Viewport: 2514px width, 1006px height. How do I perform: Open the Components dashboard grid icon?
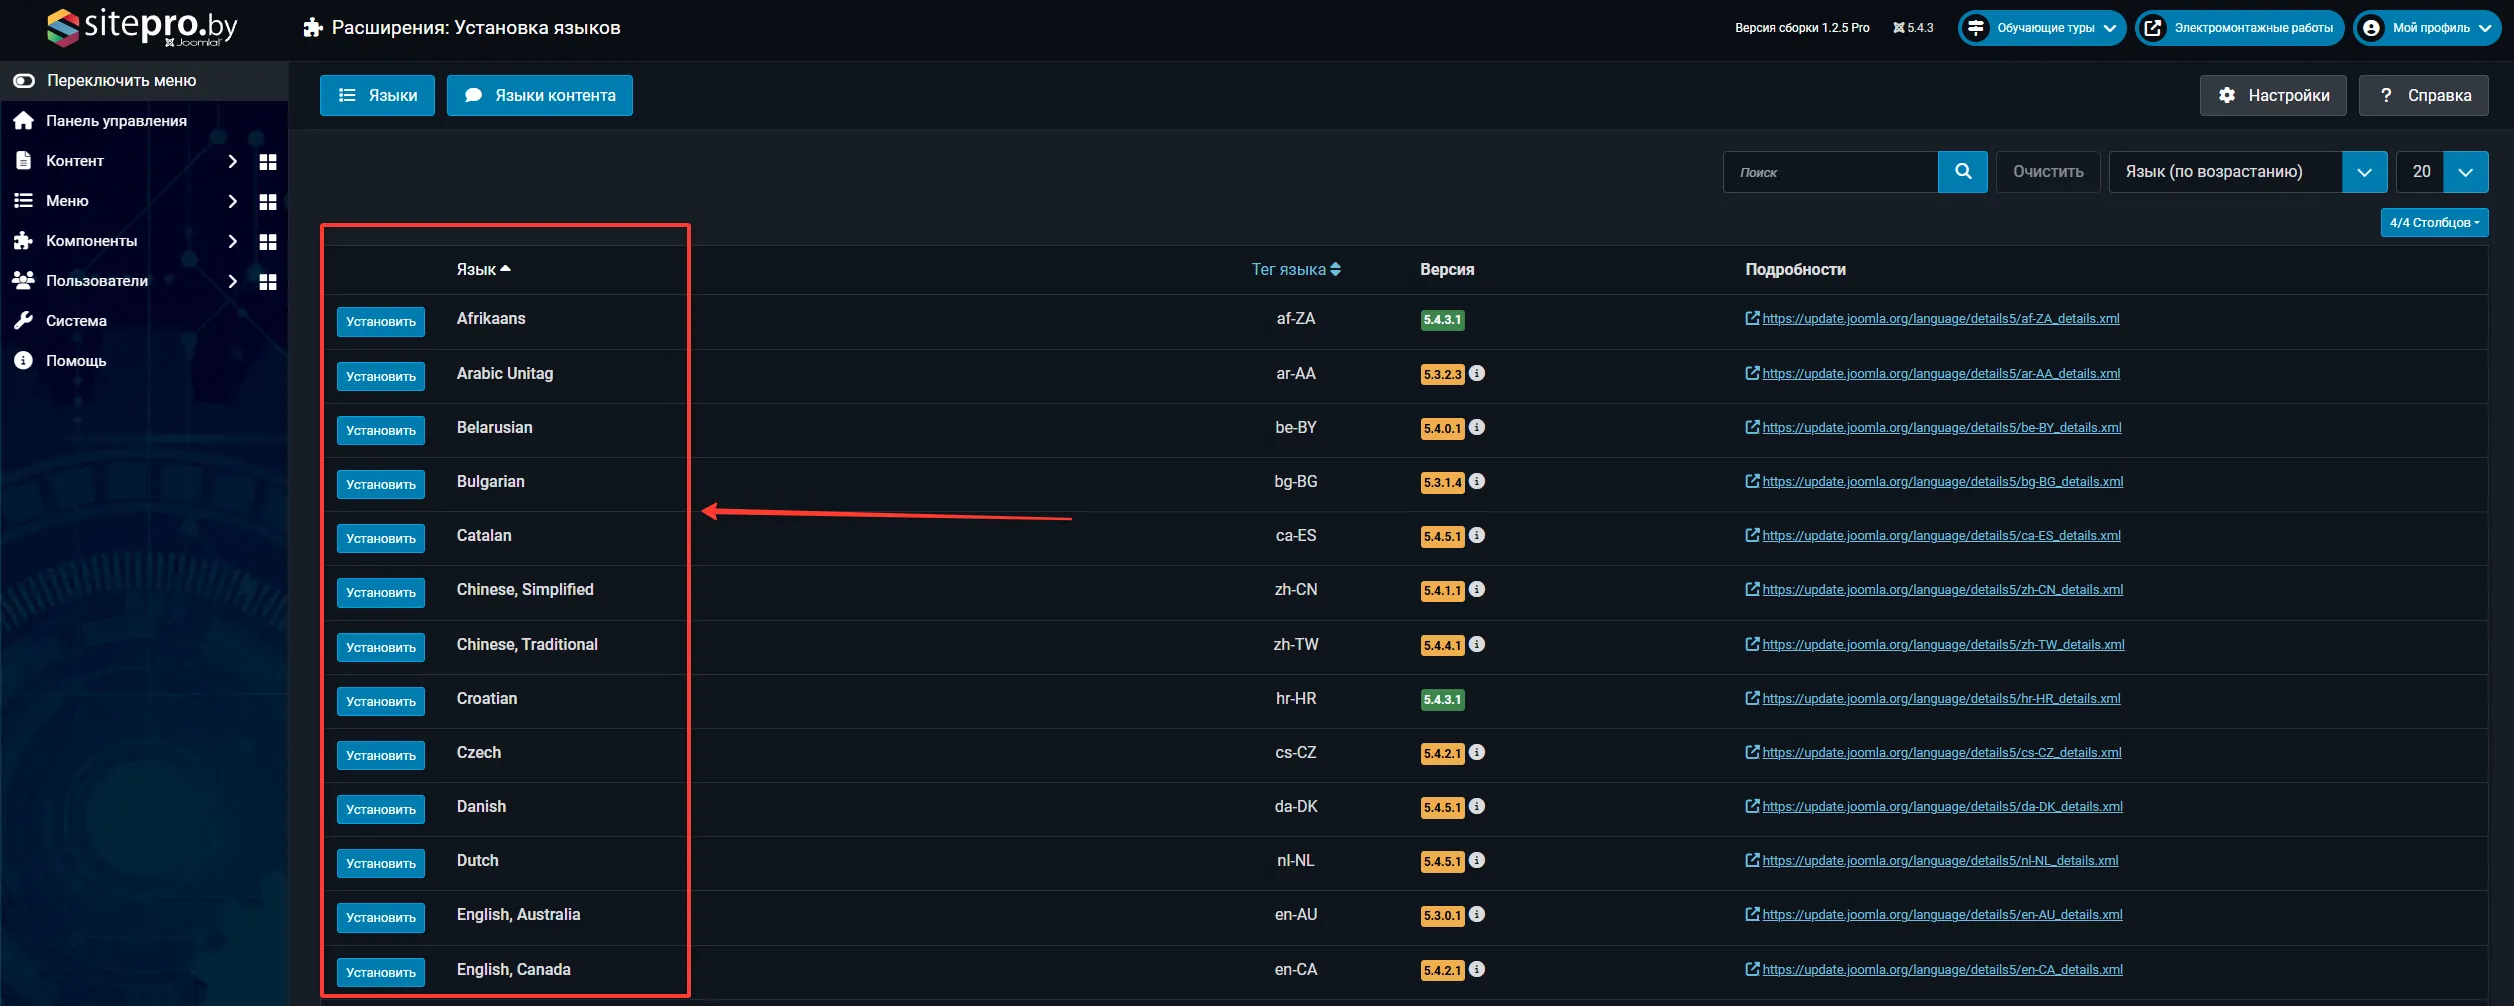[267, 242]
